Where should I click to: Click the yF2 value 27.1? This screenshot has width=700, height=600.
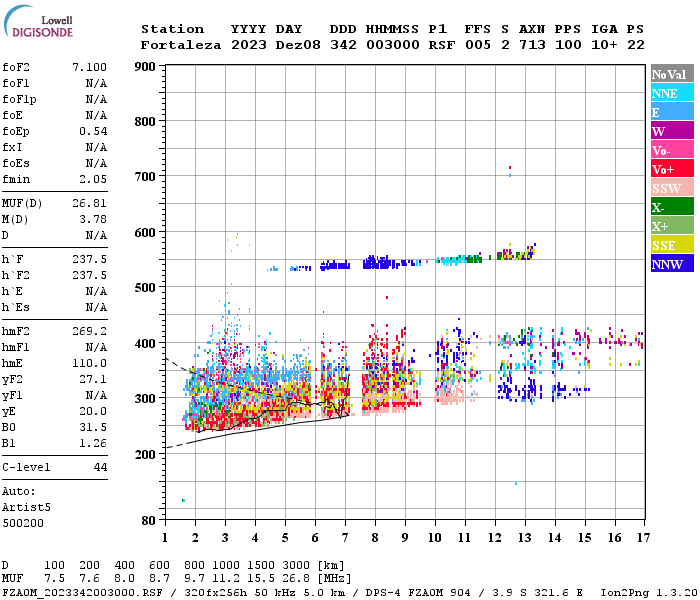[93, 379]
